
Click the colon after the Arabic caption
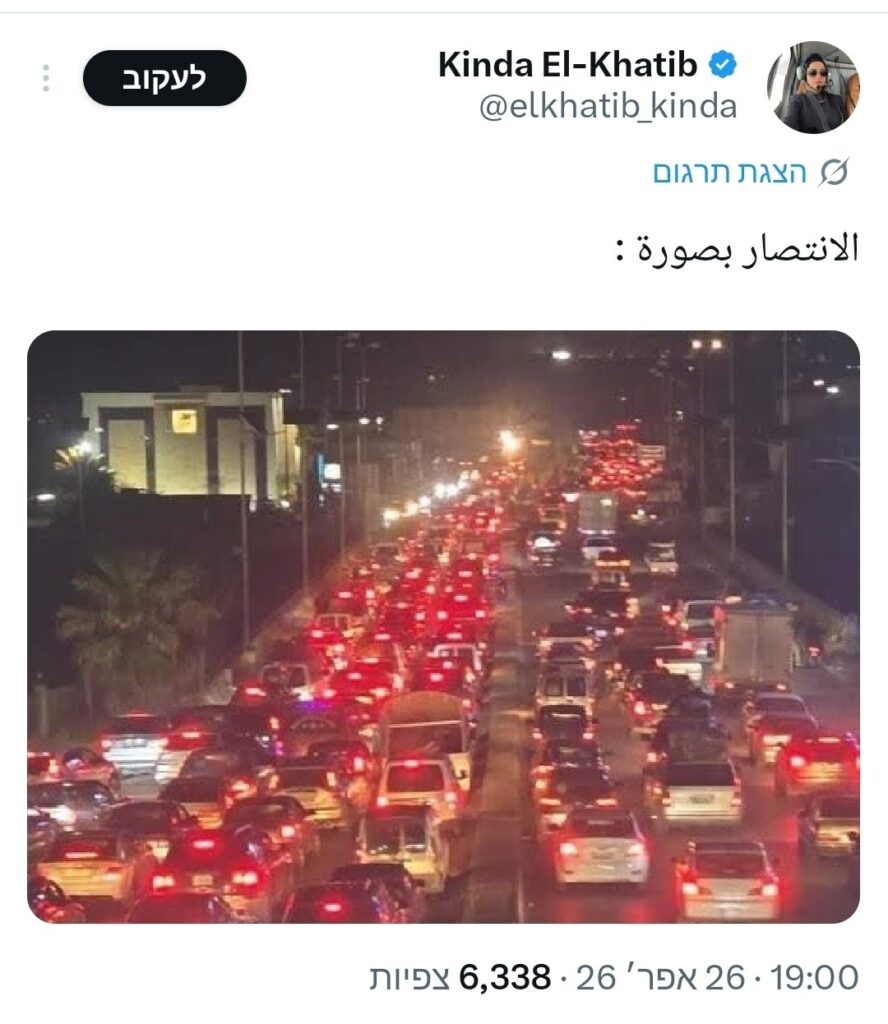(x=619, y=251)
